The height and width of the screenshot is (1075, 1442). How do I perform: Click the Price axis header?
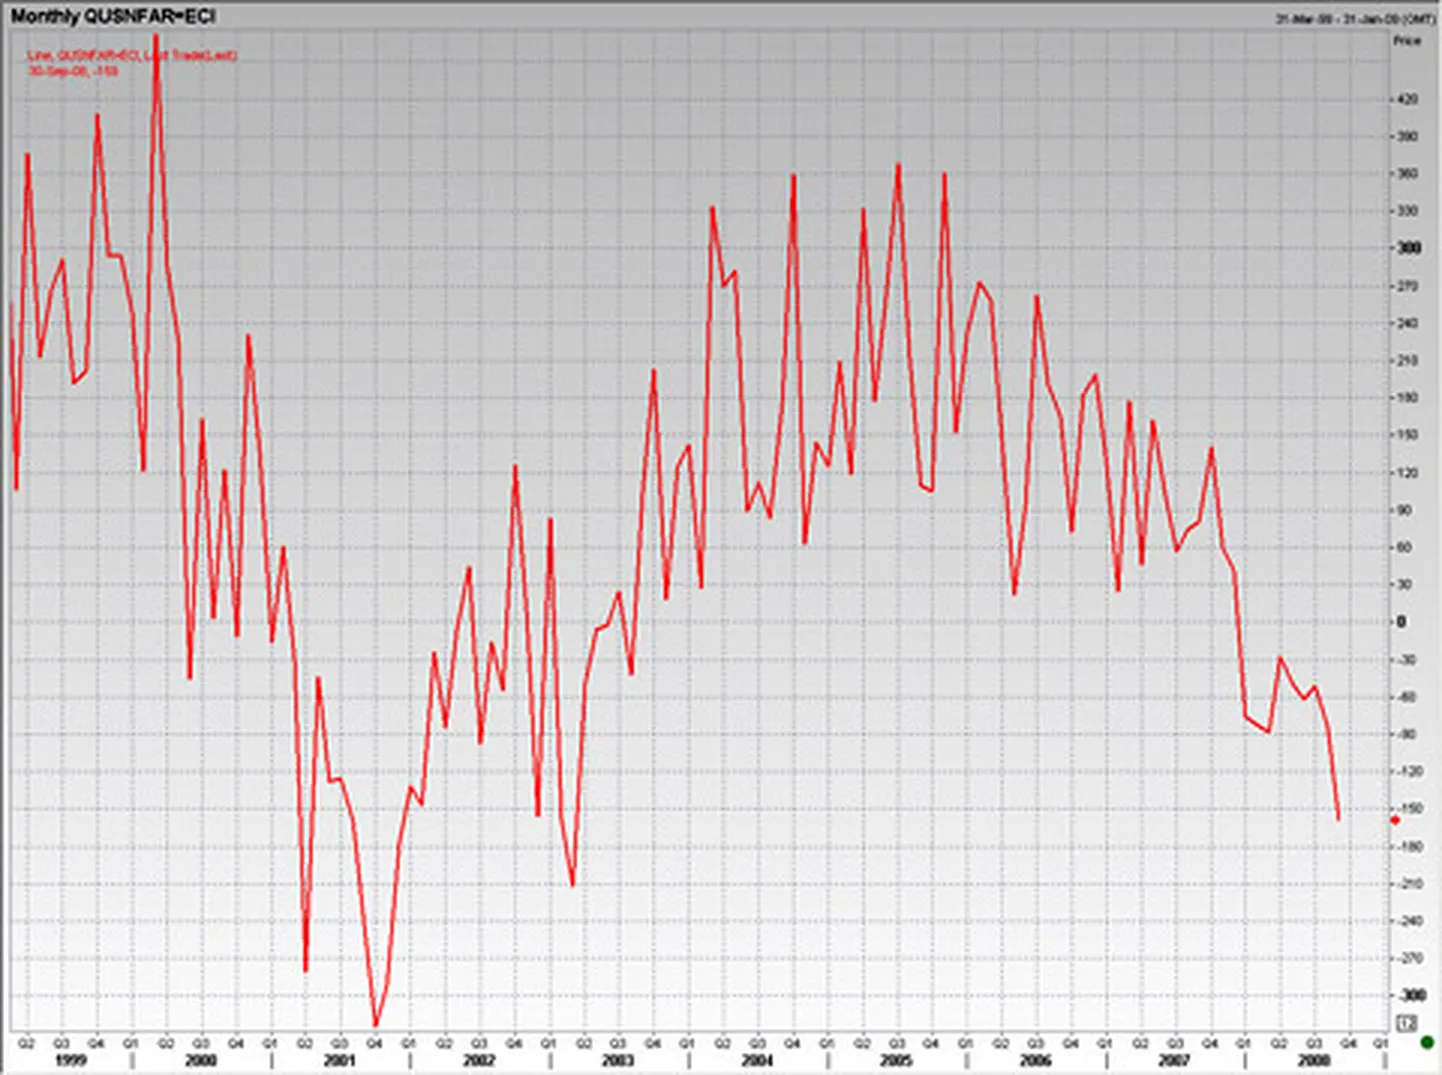coord(1407,41)
